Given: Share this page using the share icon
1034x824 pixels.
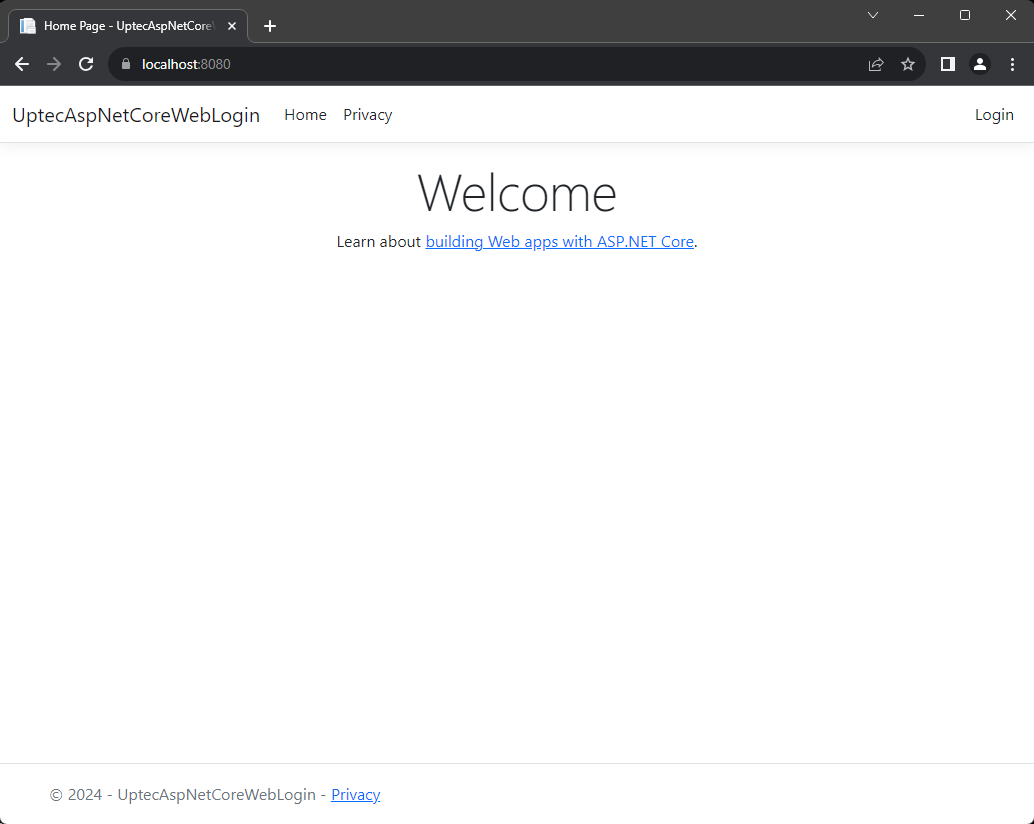Looking at the screenshot, I should [x=876, y=64].
